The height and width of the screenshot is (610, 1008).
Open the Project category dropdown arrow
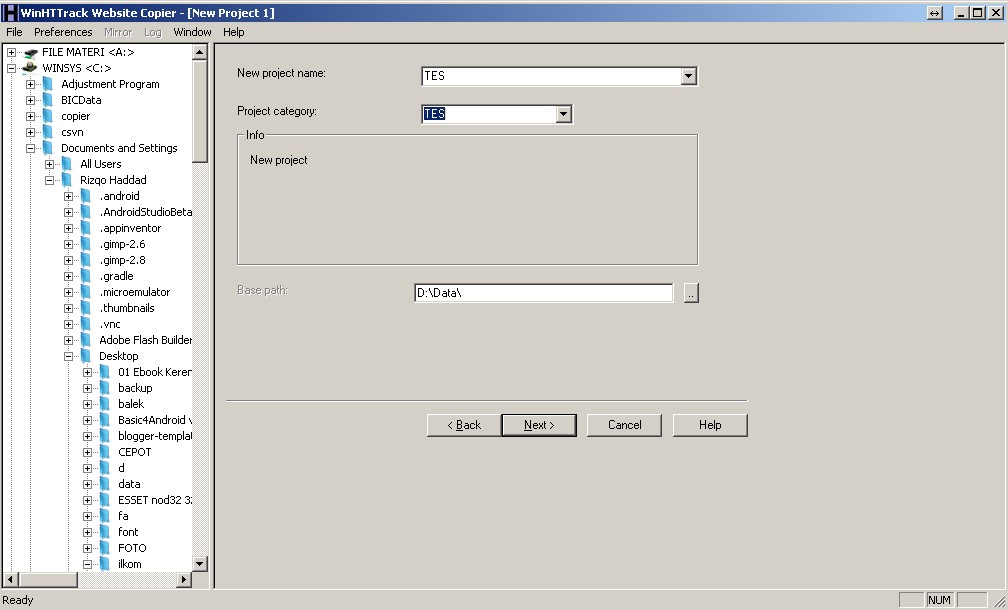[x=563, y=114]
